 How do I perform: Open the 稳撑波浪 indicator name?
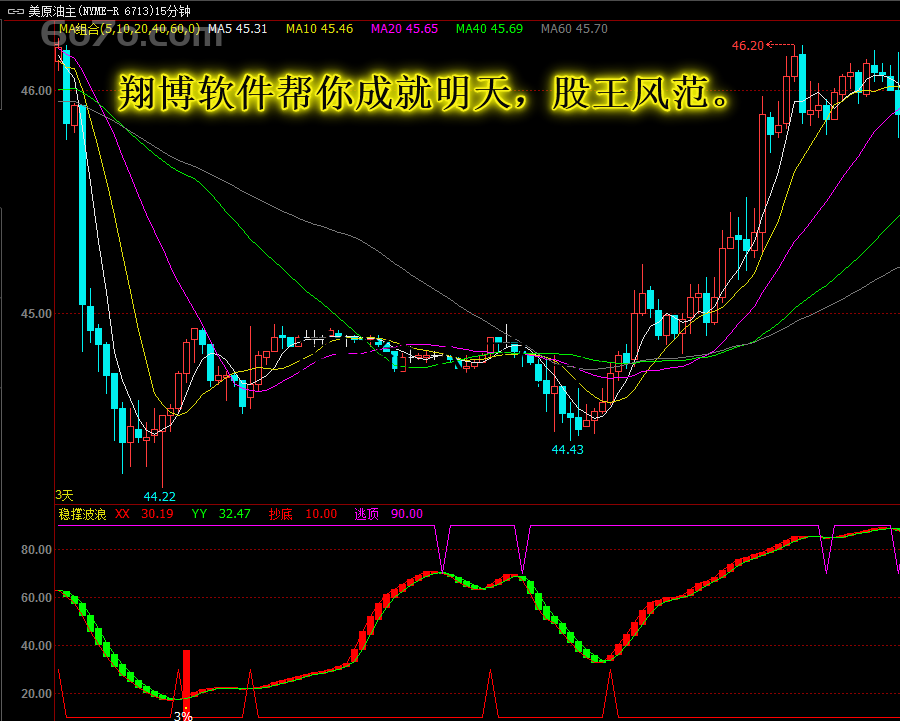tap(82, 514)
